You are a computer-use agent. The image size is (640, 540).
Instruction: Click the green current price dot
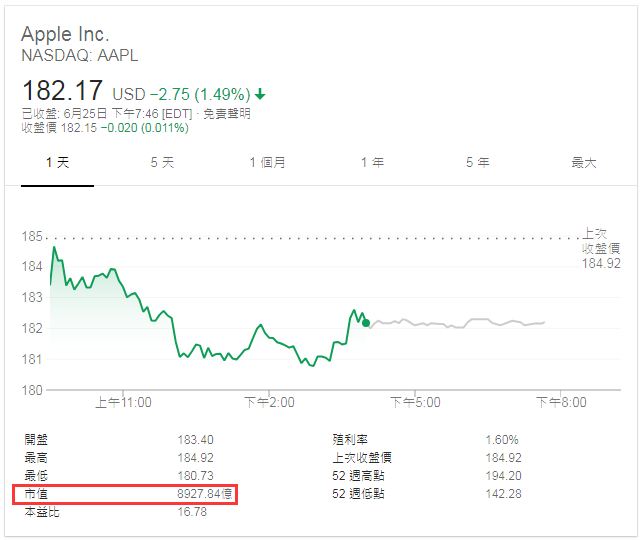tap(366, 322)
